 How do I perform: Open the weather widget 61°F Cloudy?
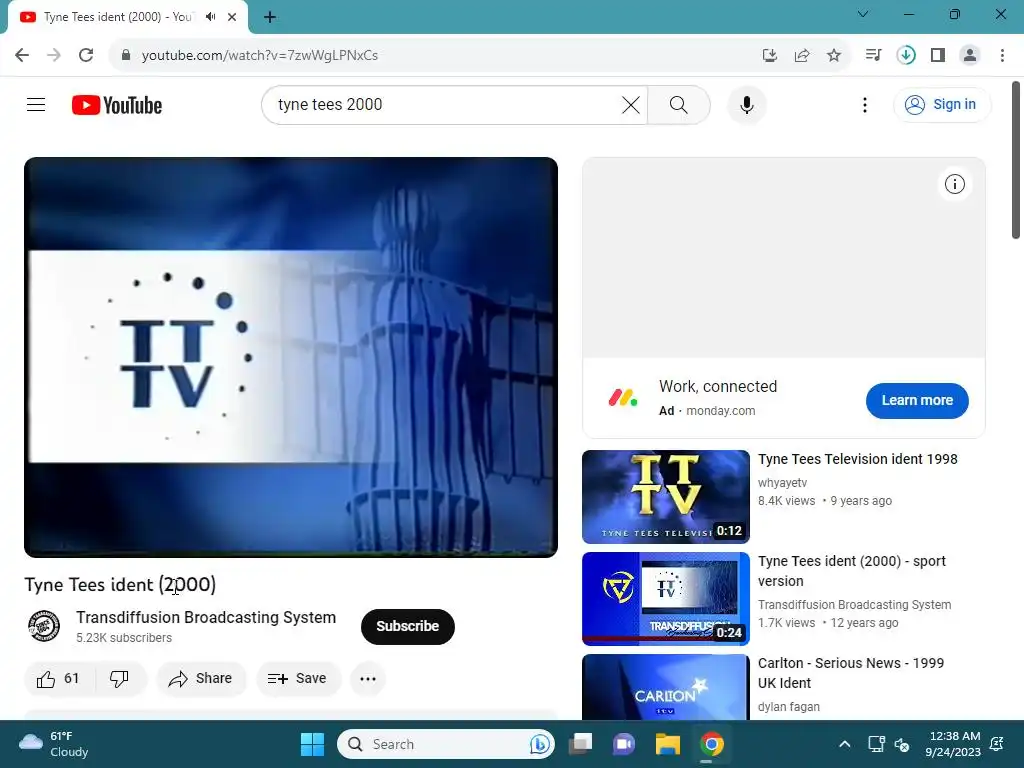click(54, 744)
